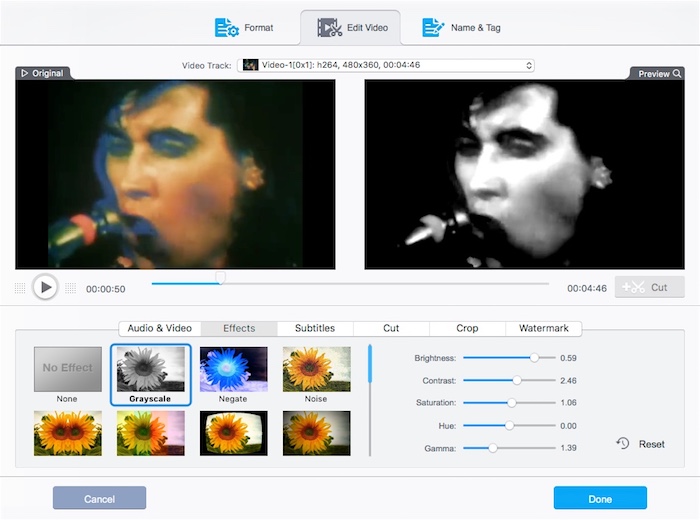Click the Edit Video filmstrip scissors icon

pyautogui.click(x=329, y=28)
